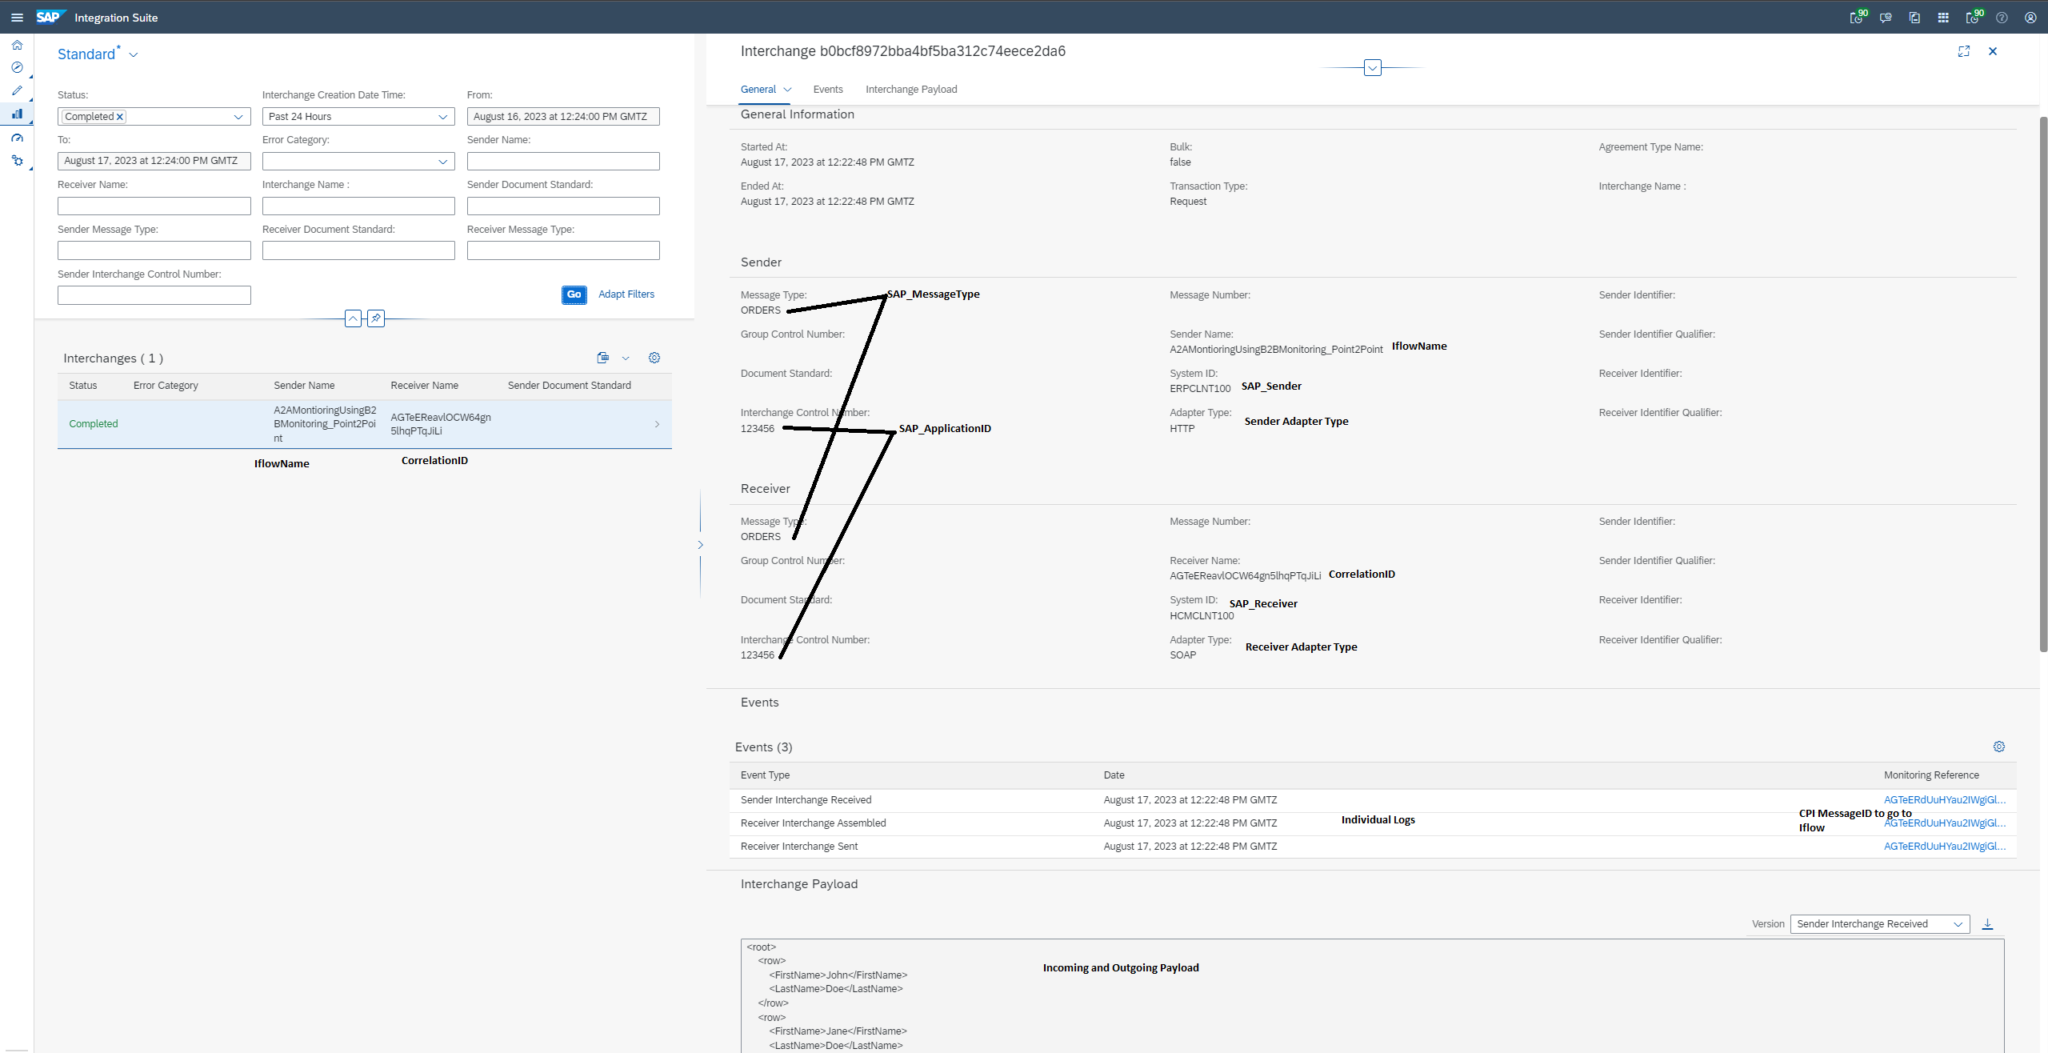Click the Sender Name input field
The height and width of the screenshot is (1053, 2048).
pos(563,161)
